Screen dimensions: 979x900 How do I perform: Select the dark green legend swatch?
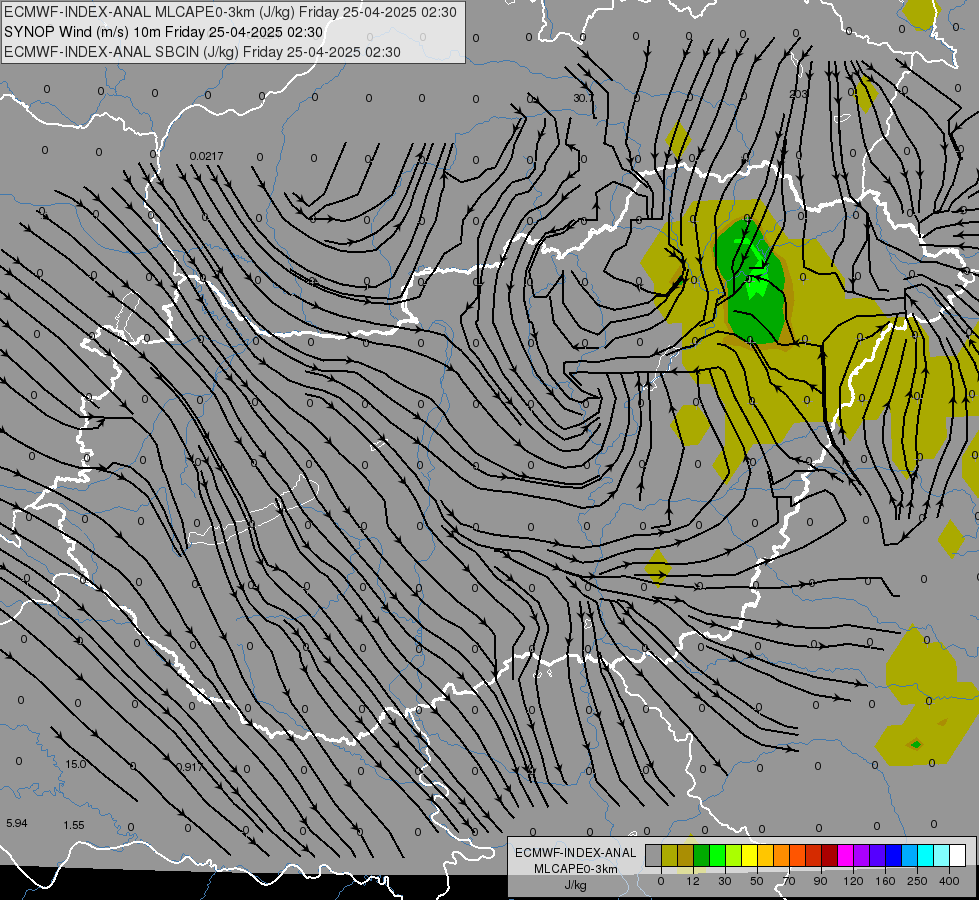702,855
